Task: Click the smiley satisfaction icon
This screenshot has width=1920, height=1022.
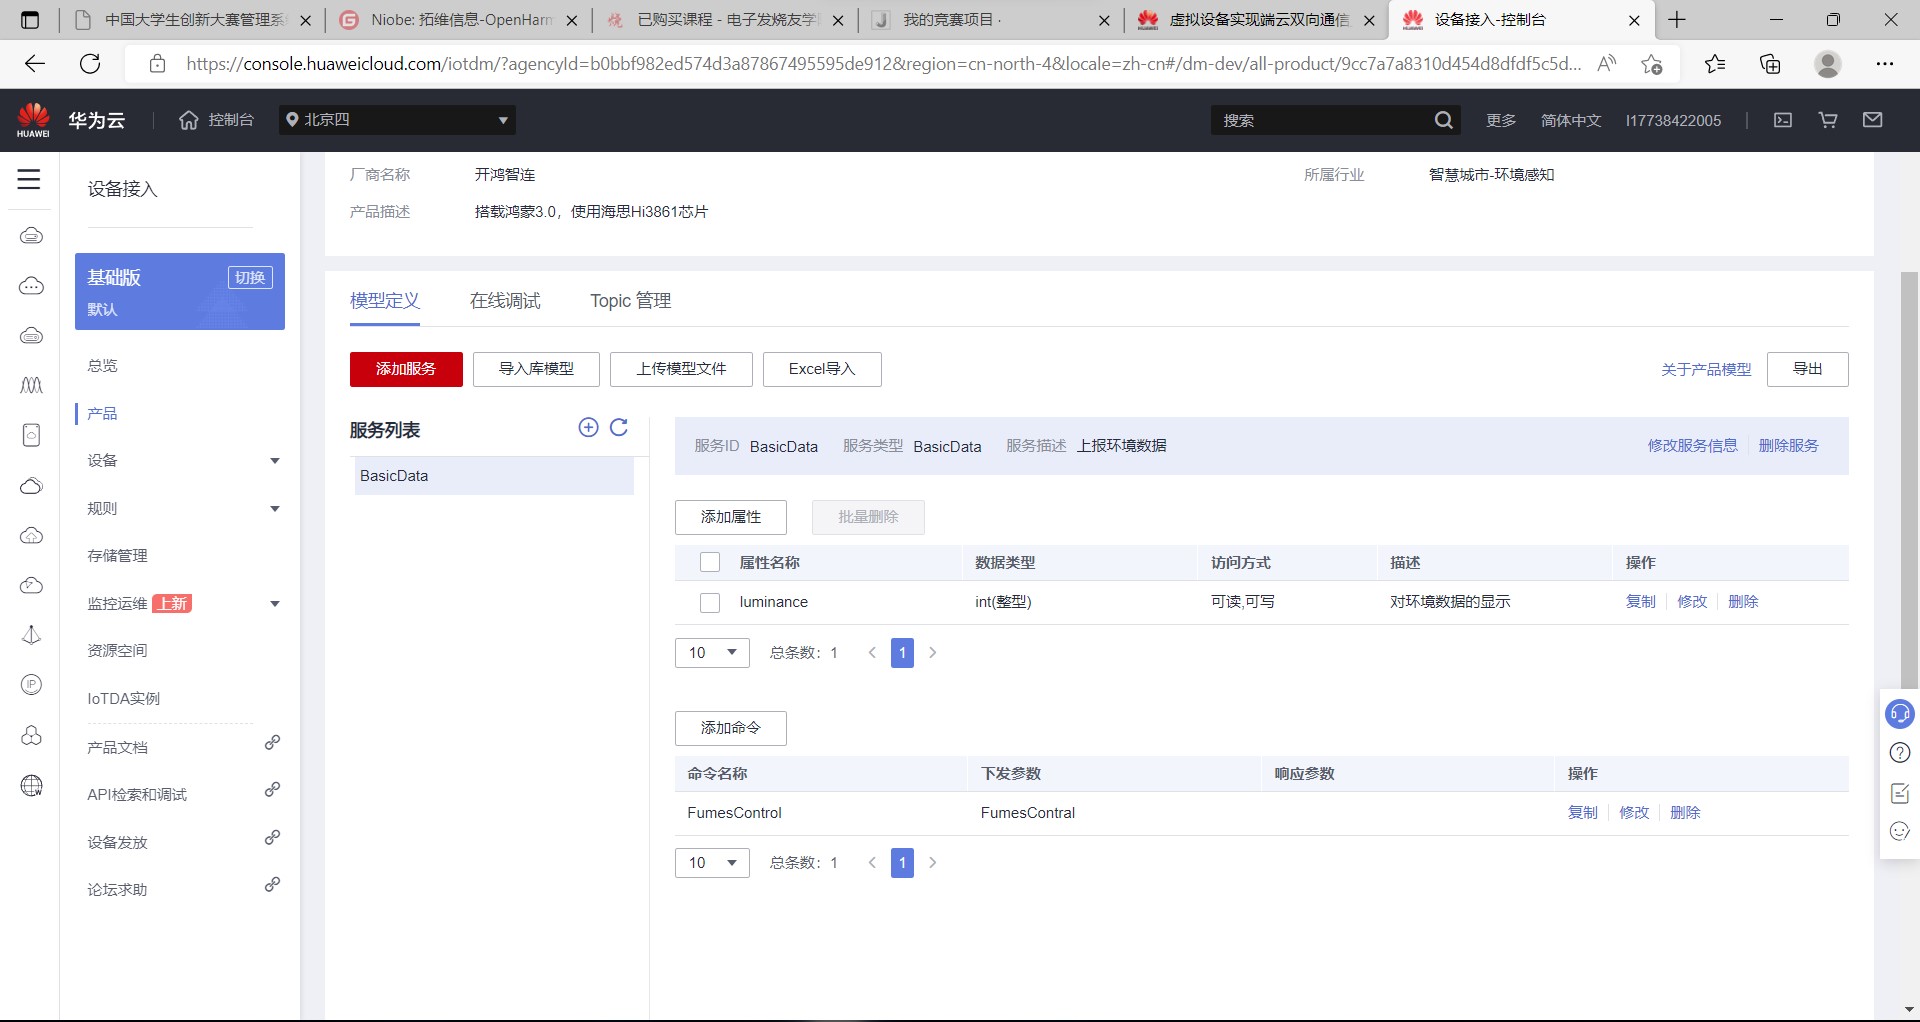Action: point(1900,831)
